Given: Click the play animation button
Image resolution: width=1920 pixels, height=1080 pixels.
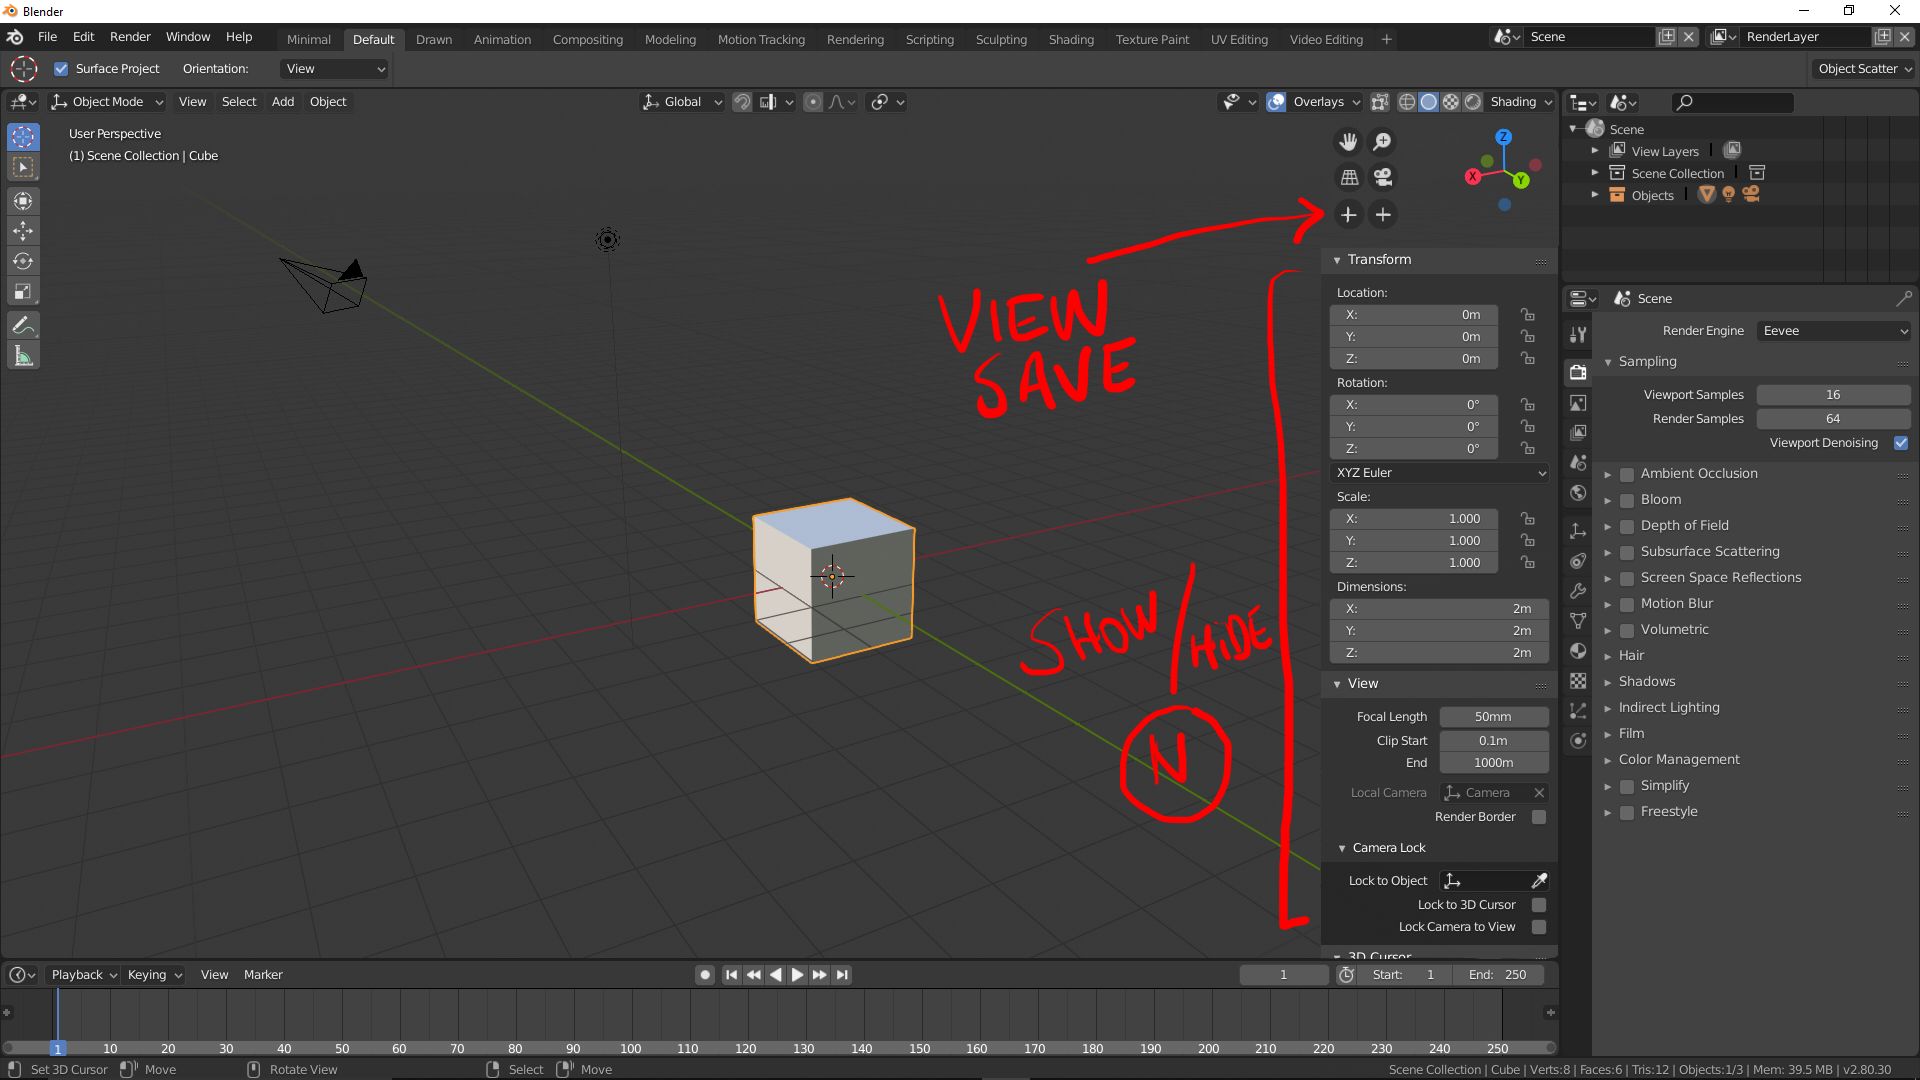Looking at the screenshot, I should click(x=797, y=975).
